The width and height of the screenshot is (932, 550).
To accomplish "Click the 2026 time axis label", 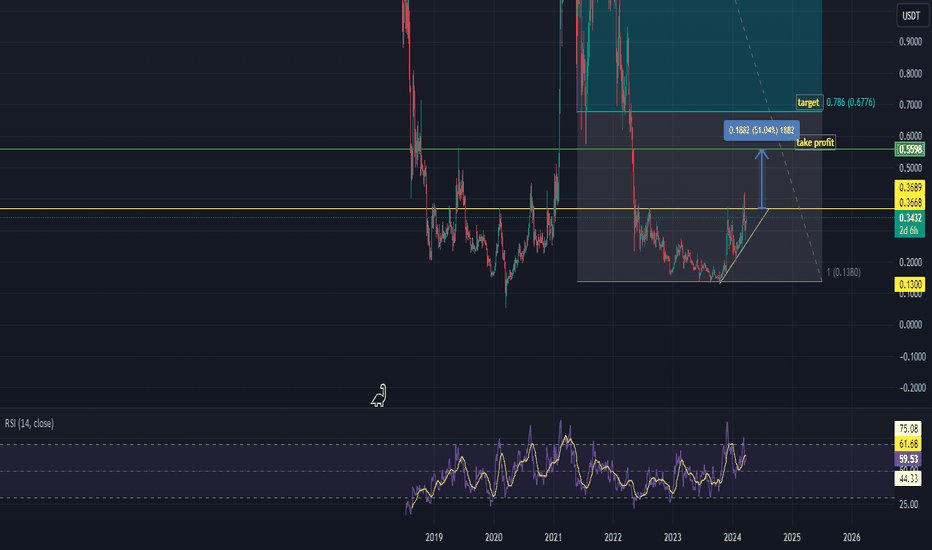I will 852,538.
